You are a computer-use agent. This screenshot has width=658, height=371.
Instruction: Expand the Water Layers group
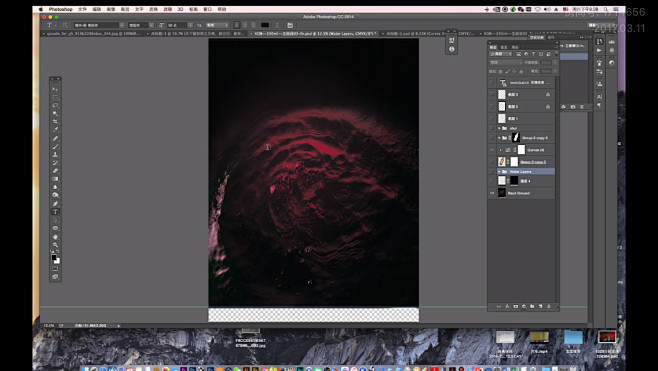pyautogui.click(x=499, y=172)
